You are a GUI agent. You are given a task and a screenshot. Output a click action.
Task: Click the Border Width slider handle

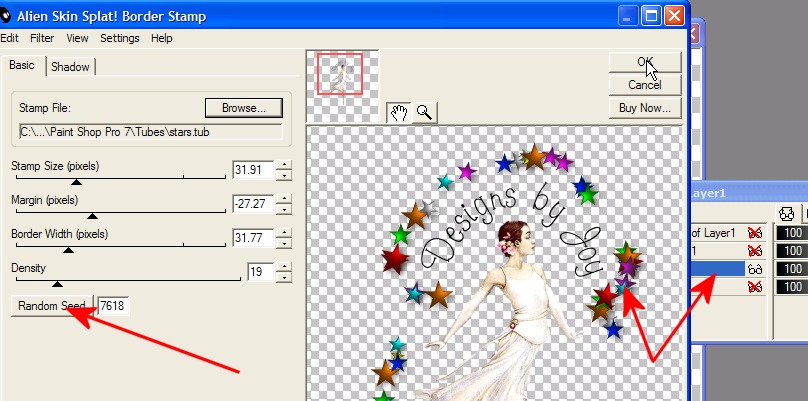pos(68,249)
